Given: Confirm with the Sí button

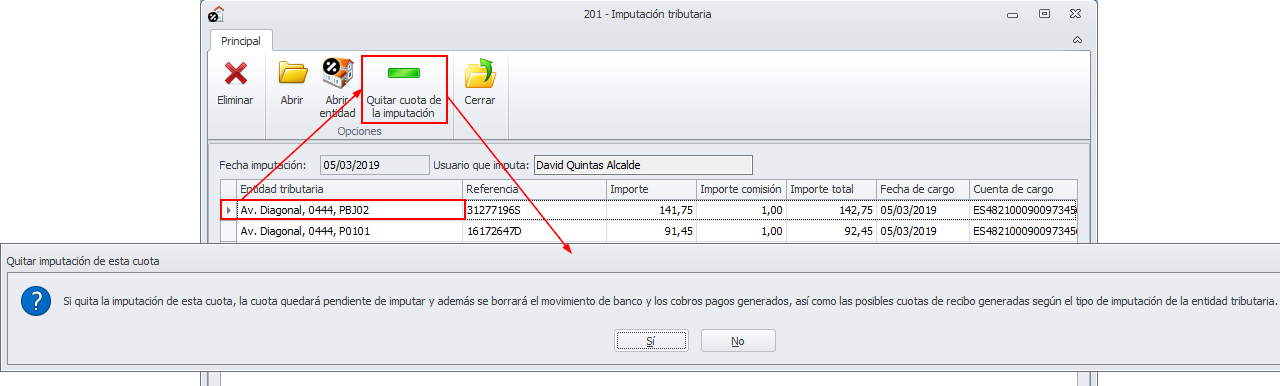Looking at the screenshot, I should [651, 341].
